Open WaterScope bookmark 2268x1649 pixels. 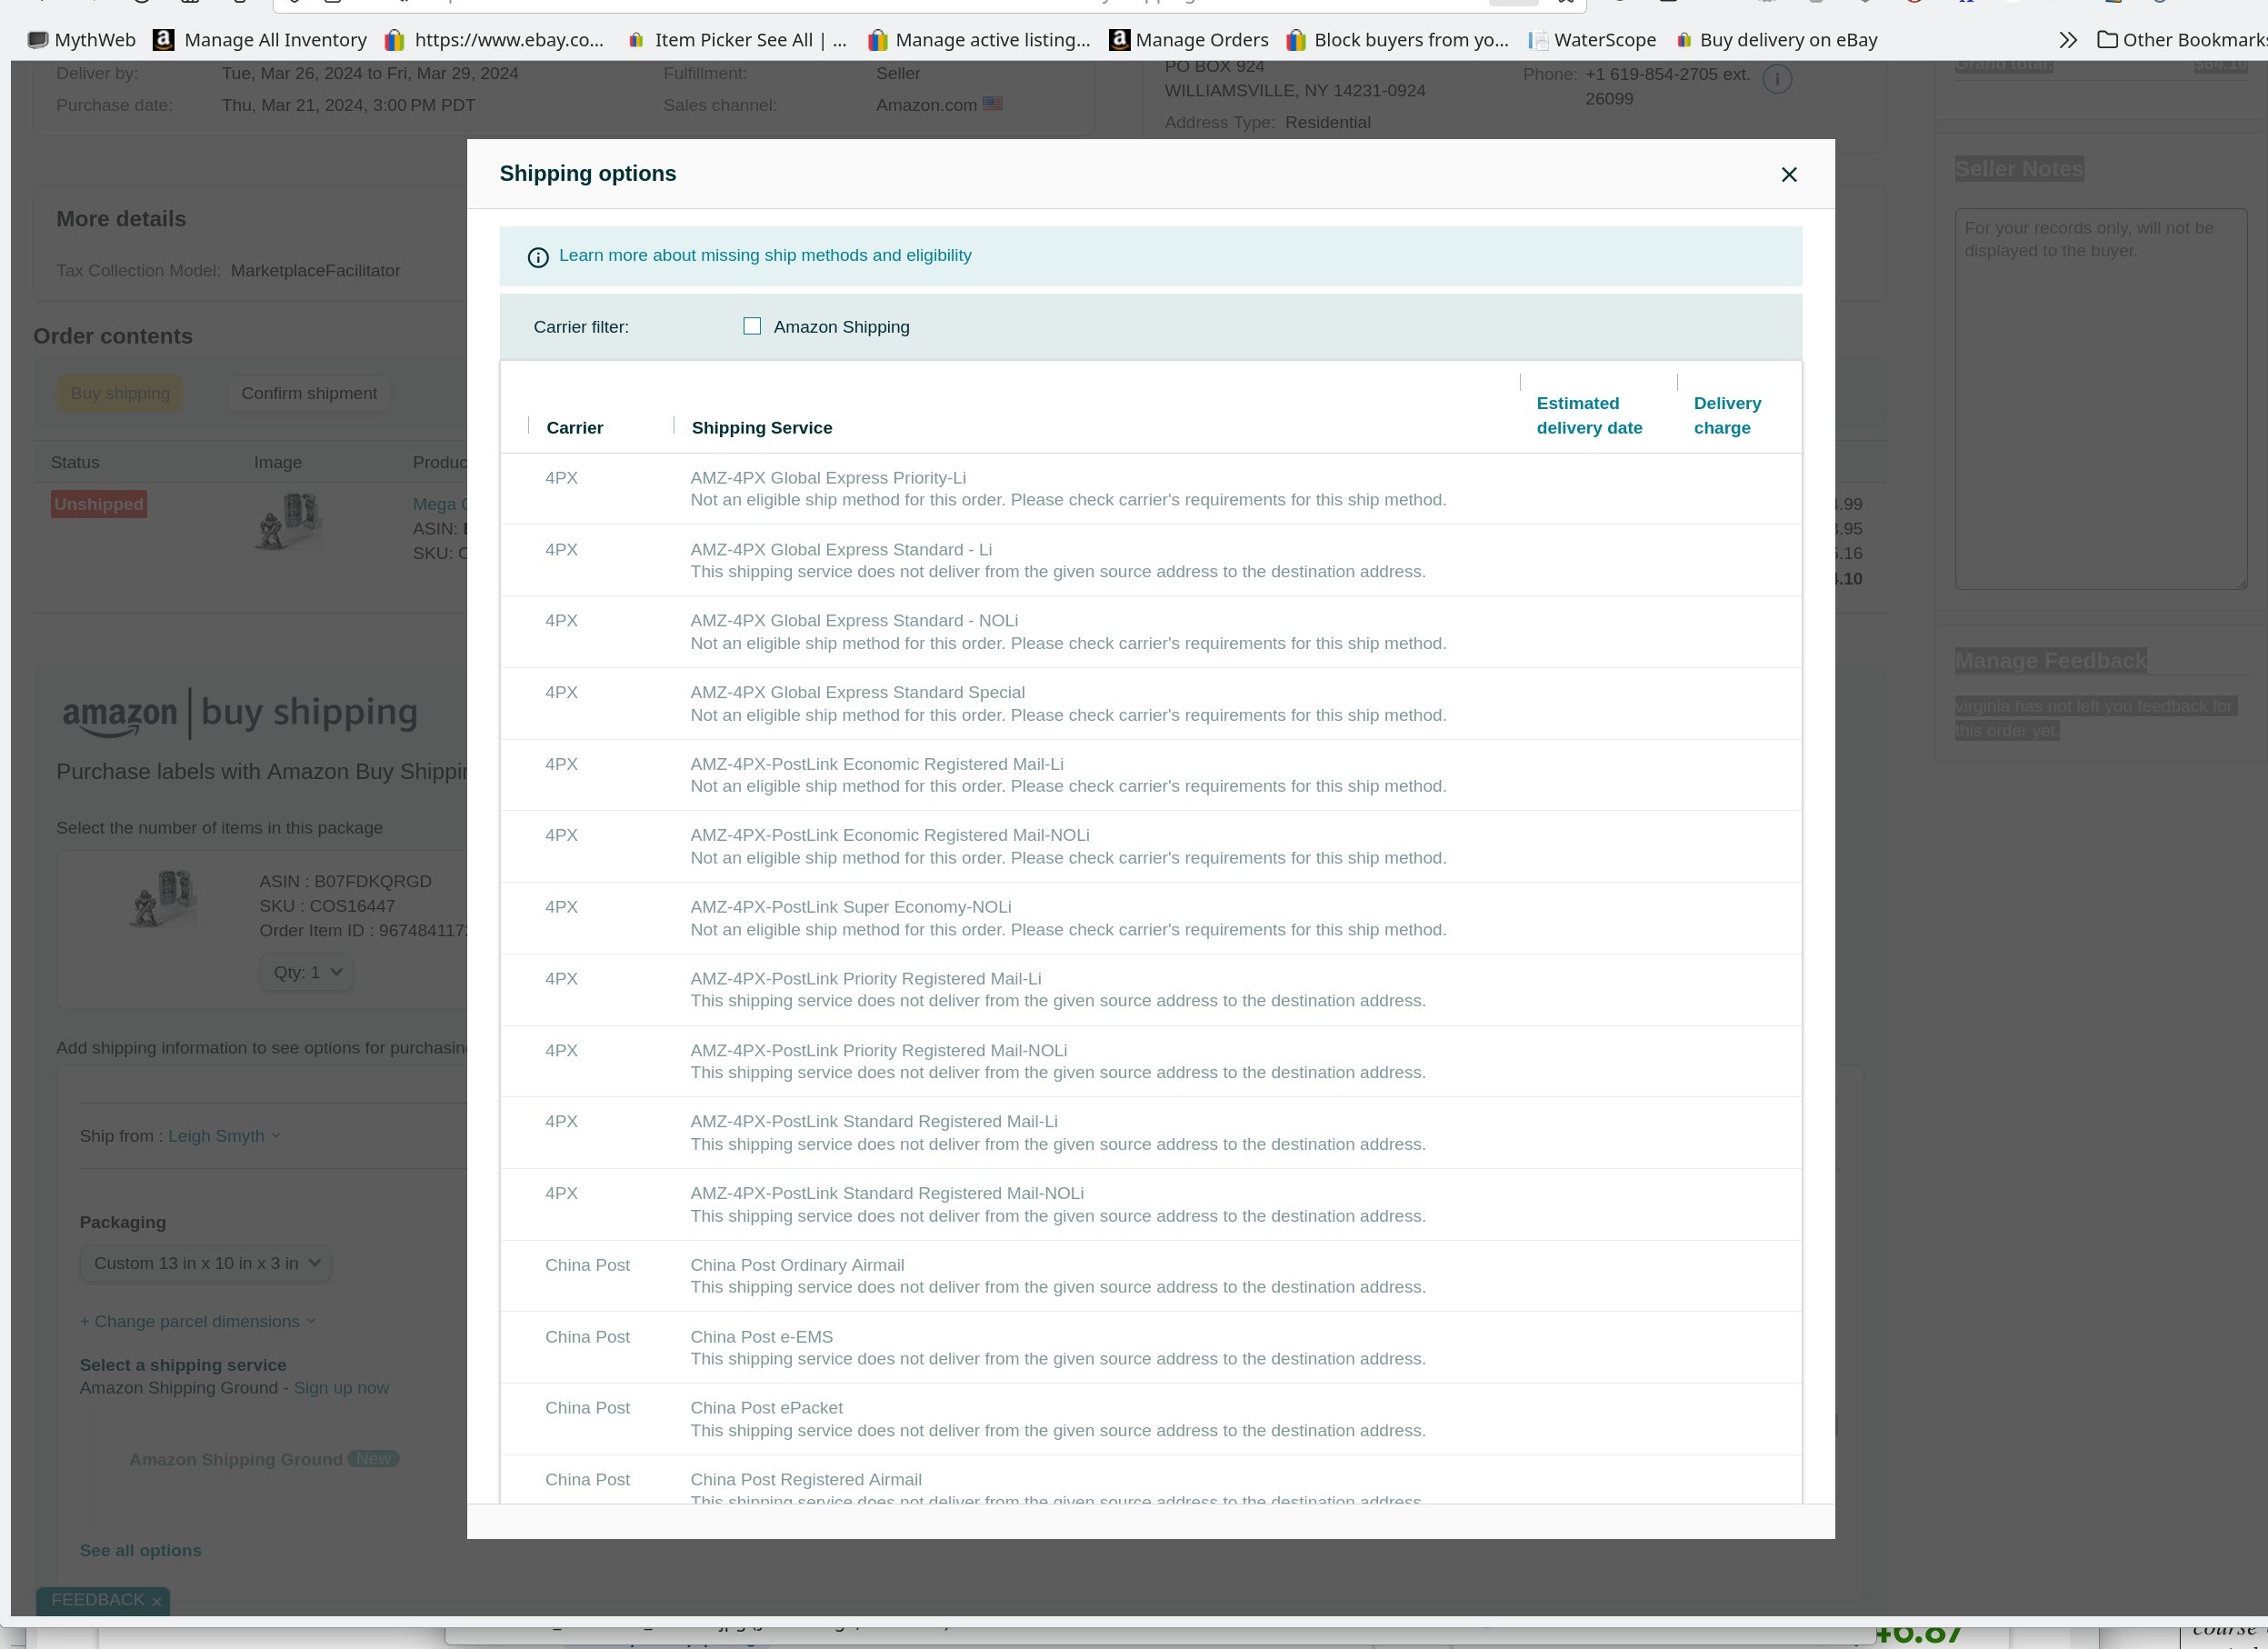click(x=1592, y=40)
